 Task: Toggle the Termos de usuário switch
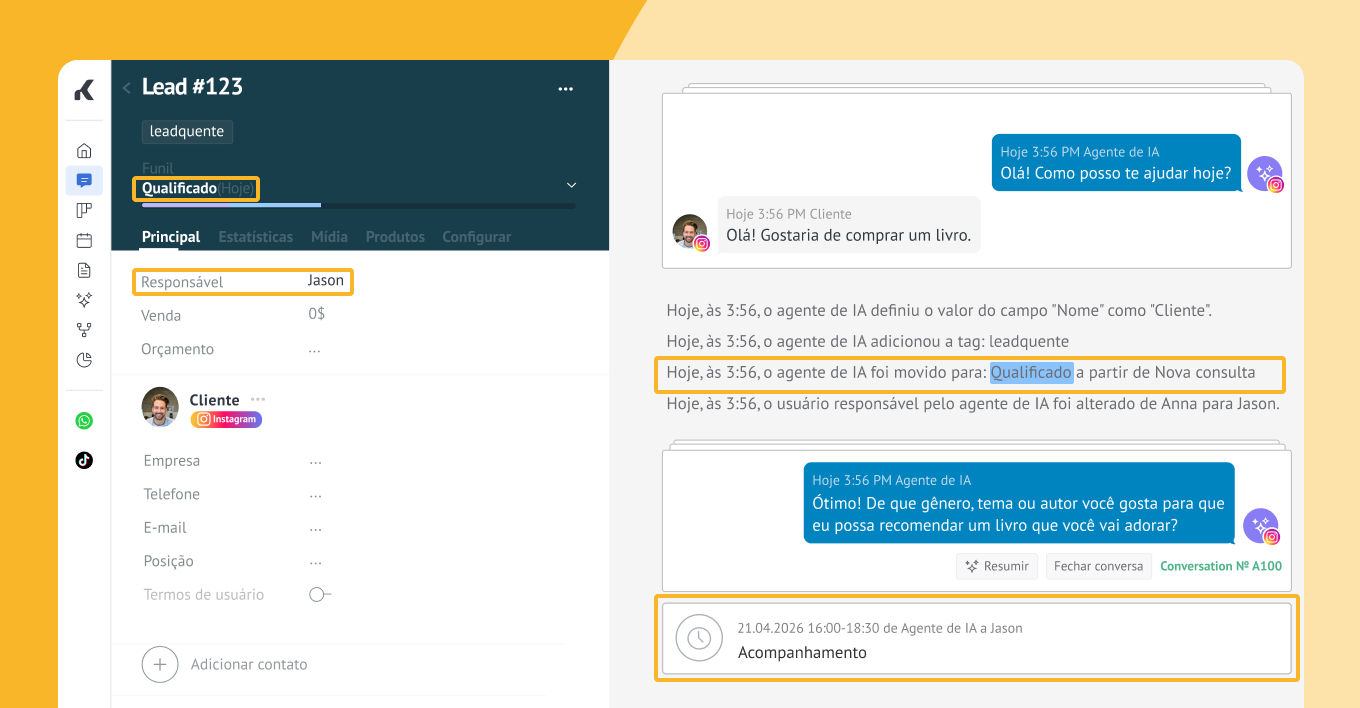[x=319, y=595]
